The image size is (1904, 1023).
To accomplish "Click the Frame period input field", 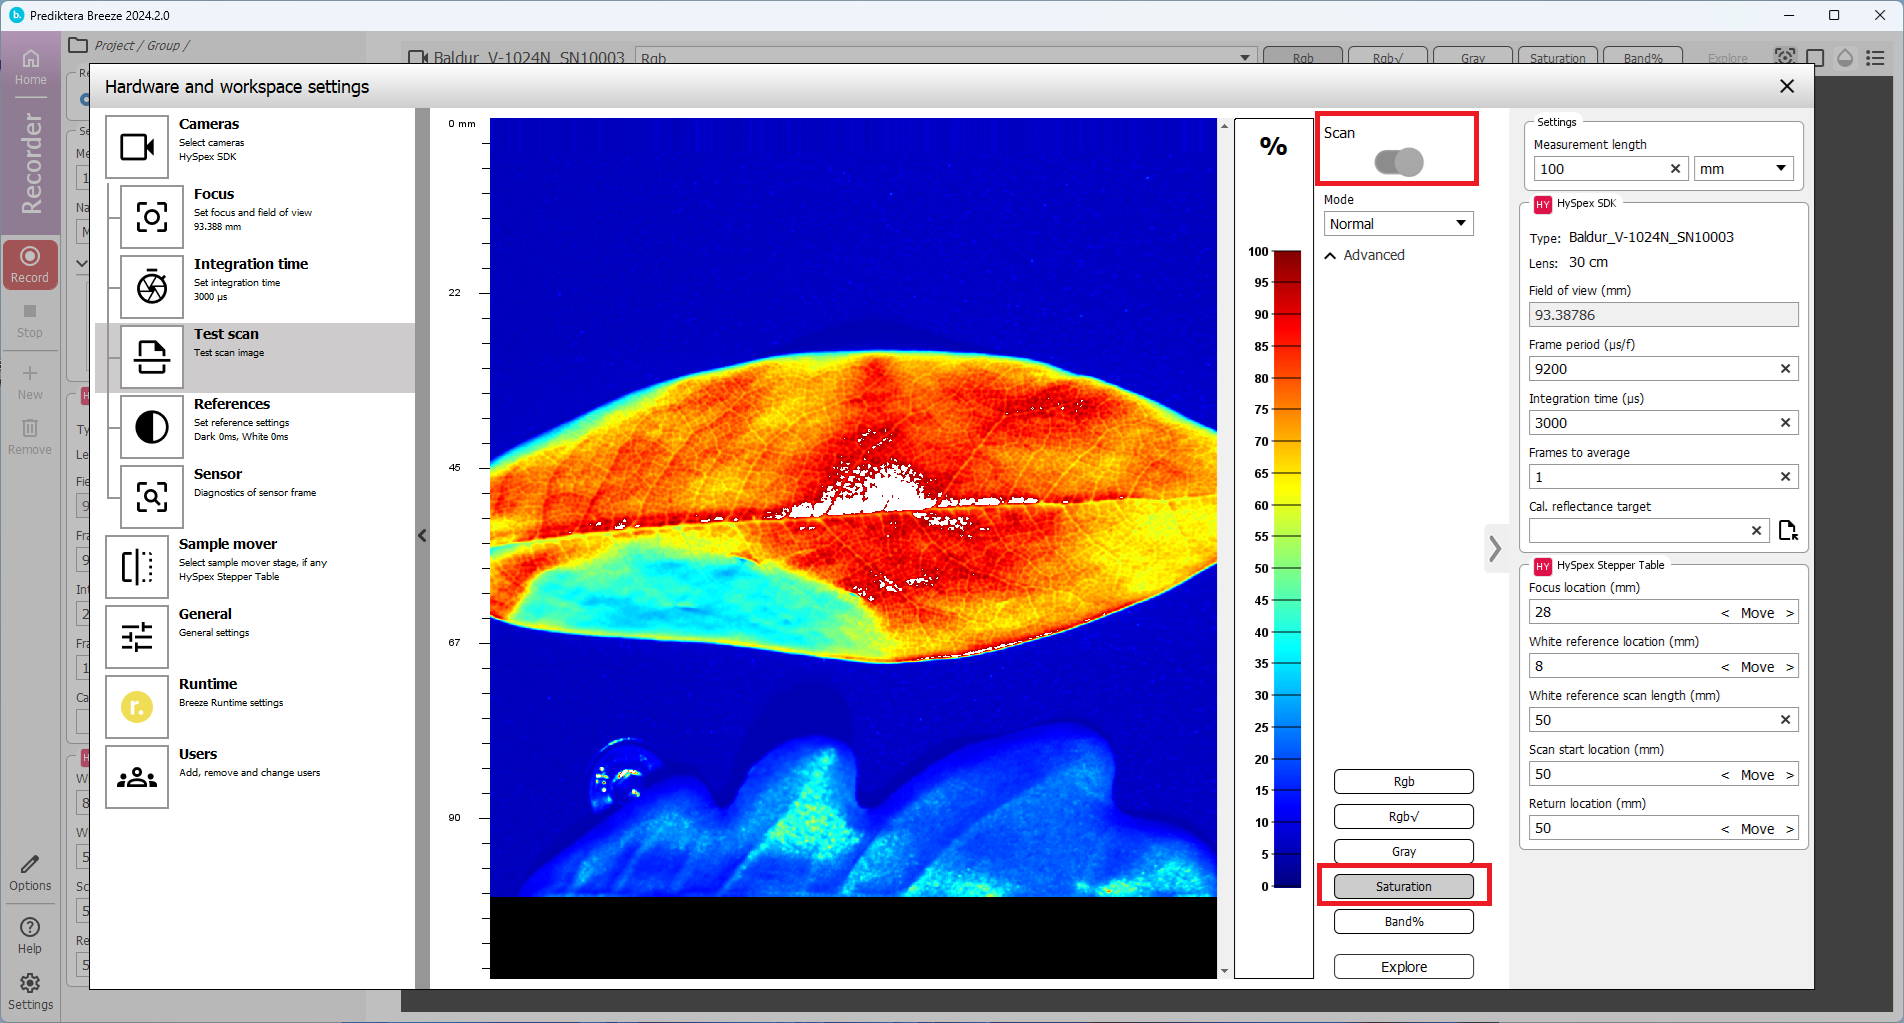I will point(1651,369).
